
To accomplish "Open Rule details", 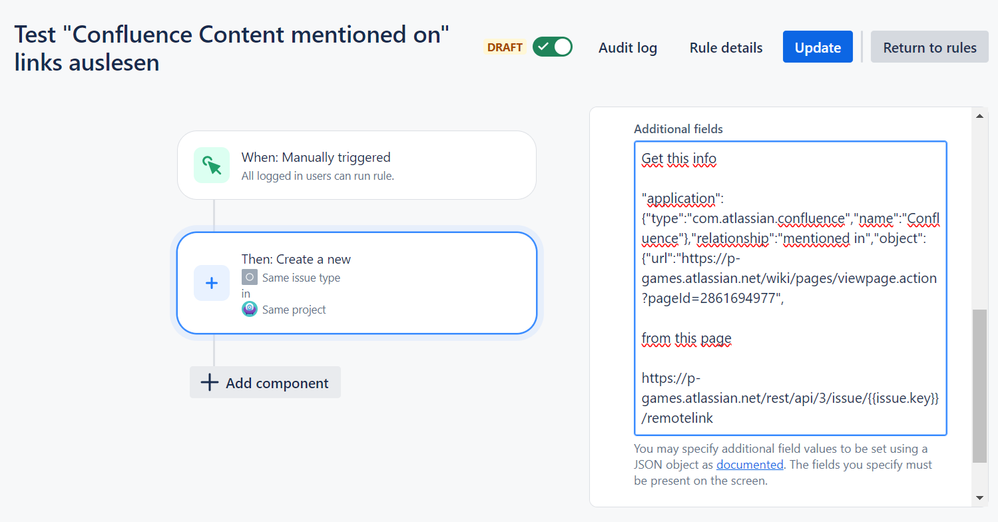I will point(726,48).
